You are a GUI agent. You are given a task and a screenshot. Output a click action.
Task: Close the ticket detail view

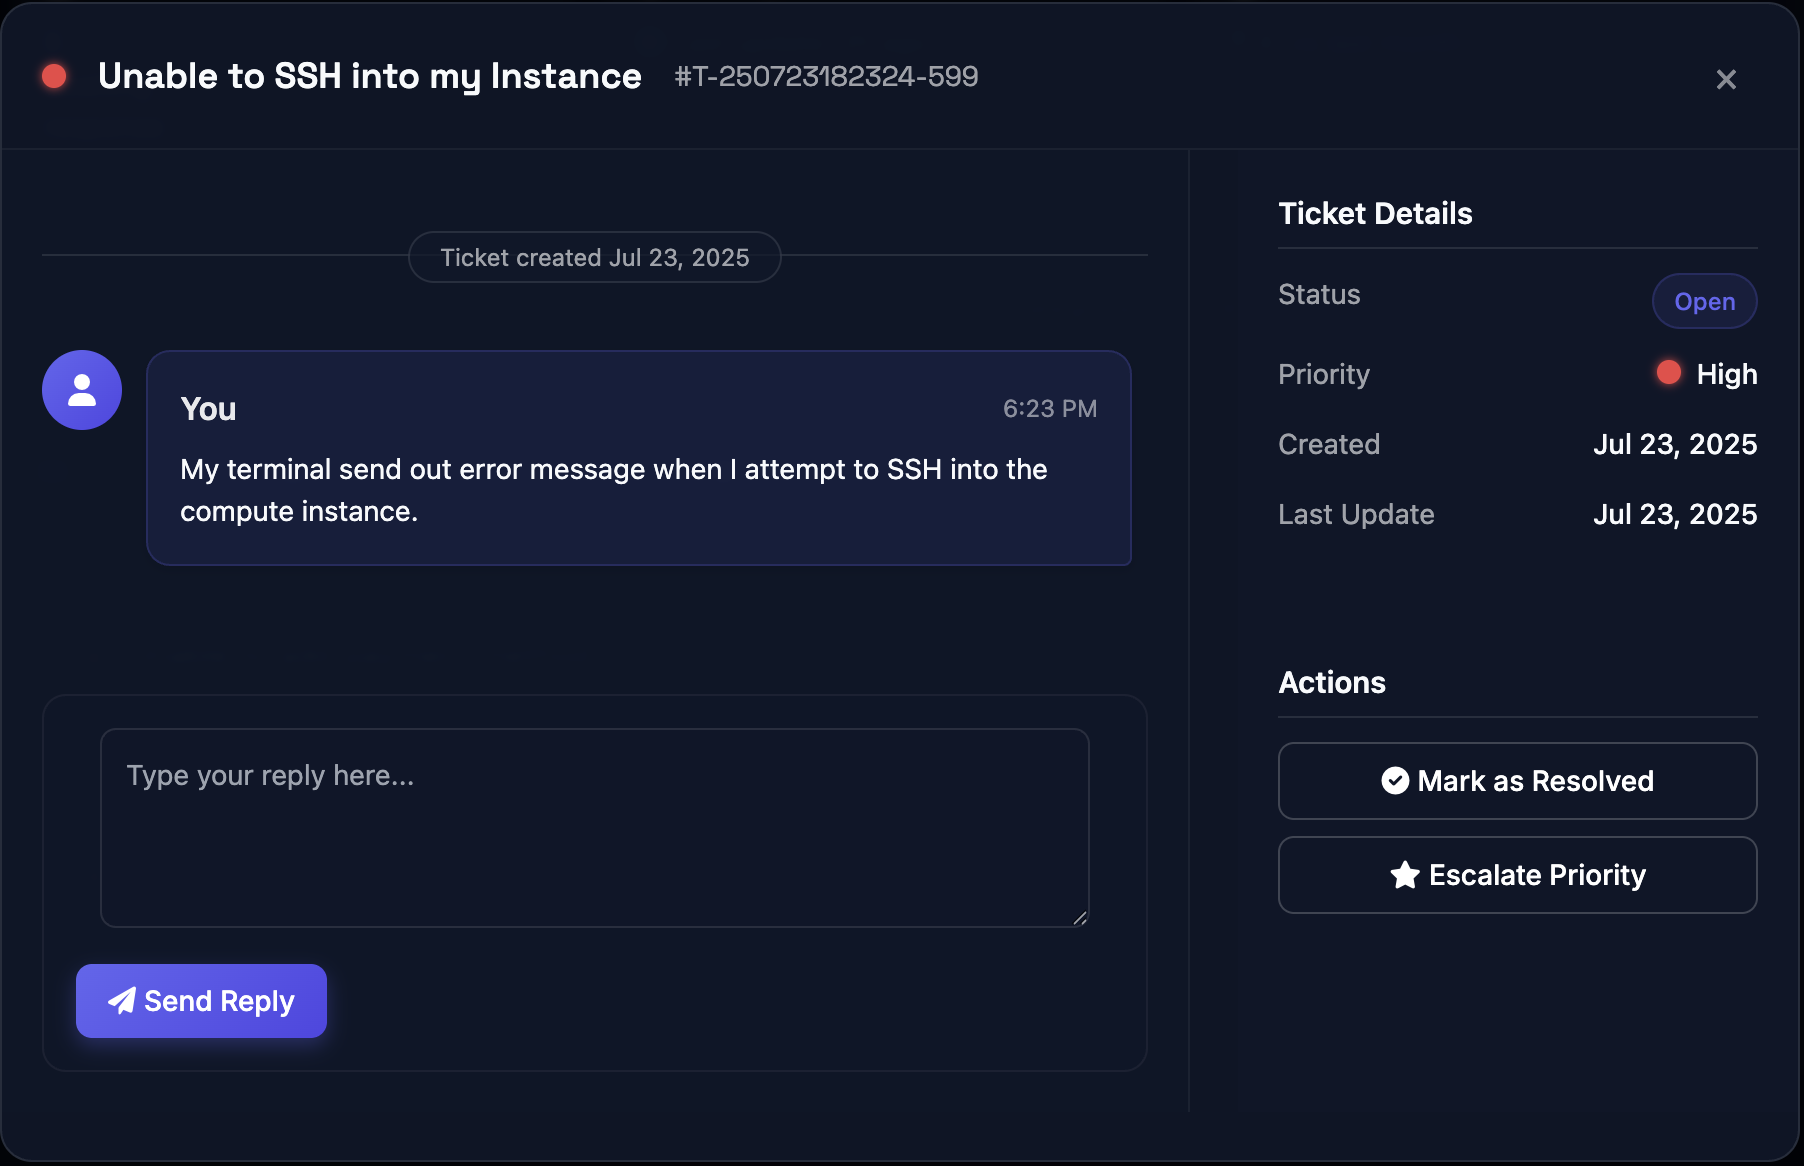(x=1727, y=79)
